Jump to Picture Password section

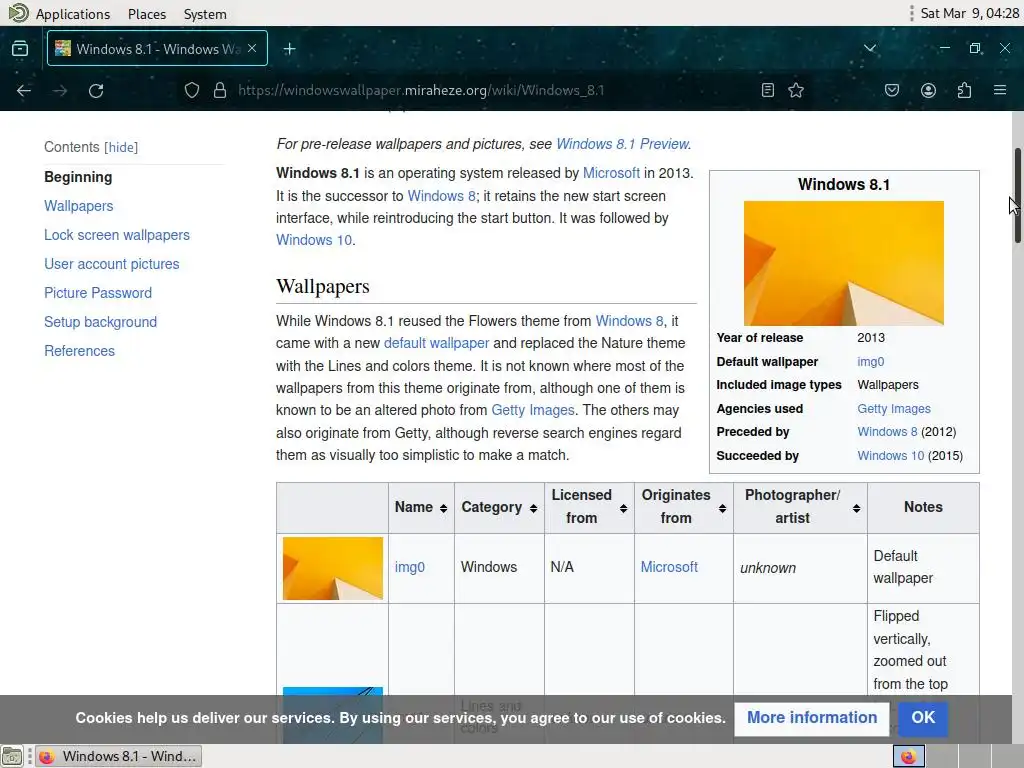pos(98,293)
